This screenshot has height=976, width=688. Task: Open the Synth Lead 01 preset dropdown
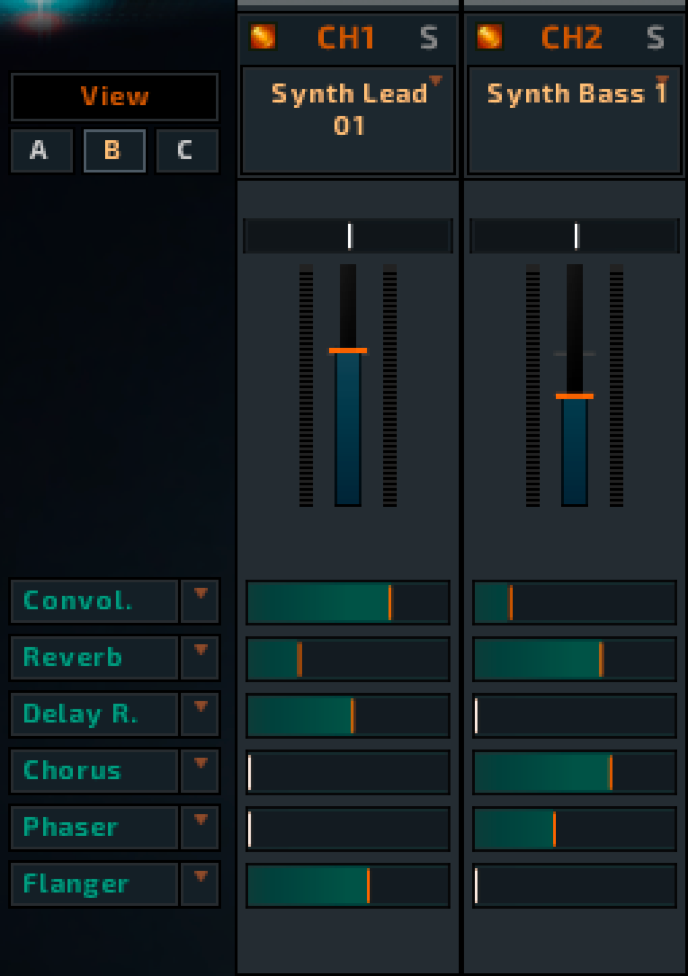click(x=435, y=81)
